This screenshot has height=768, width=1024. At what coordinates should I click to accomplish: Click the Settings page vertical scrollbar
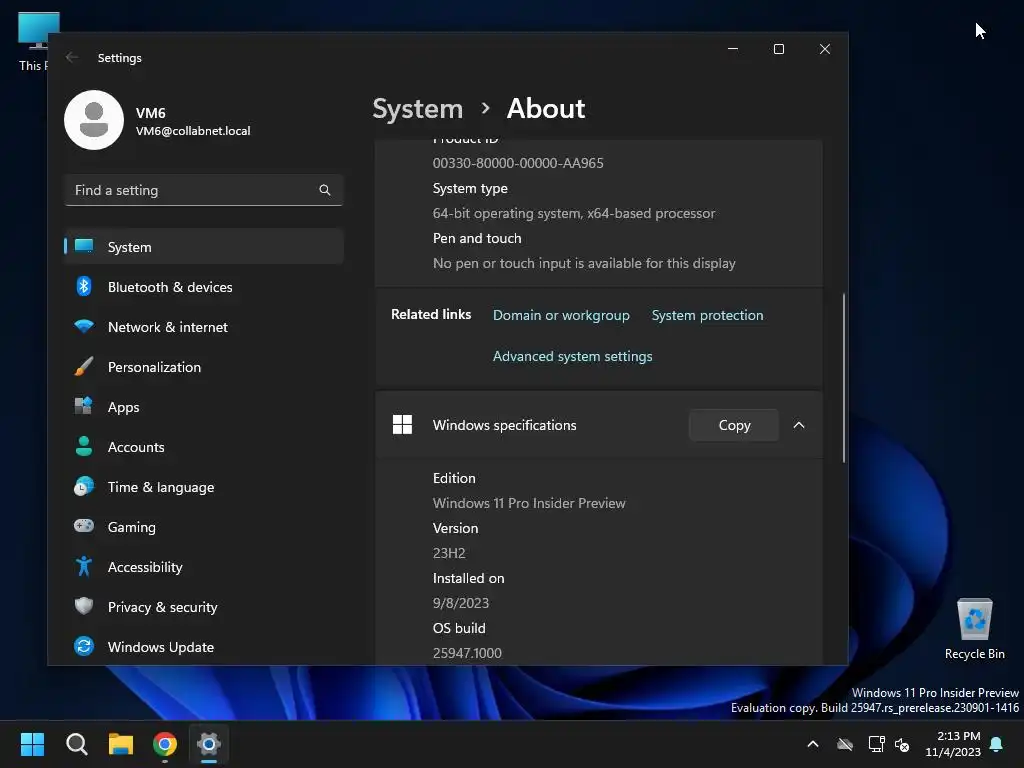click(x=844, y=378)
